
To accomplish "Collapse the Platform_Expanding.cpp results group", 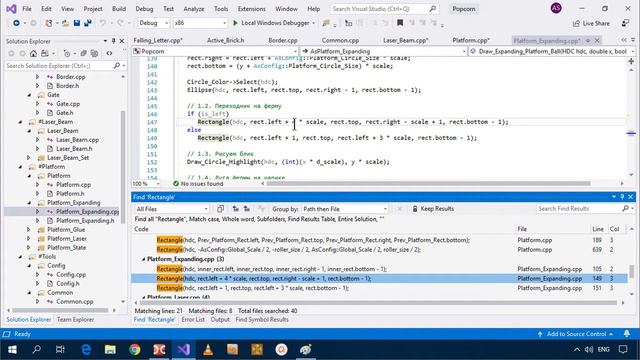I will [143, 259].
